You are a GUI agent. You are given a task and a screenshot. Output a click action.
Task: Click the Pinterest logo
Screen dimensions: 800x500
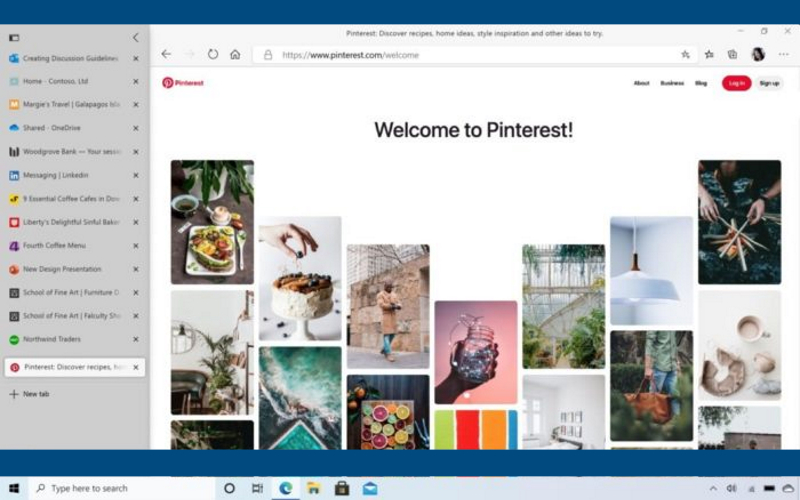click(183, 83)
